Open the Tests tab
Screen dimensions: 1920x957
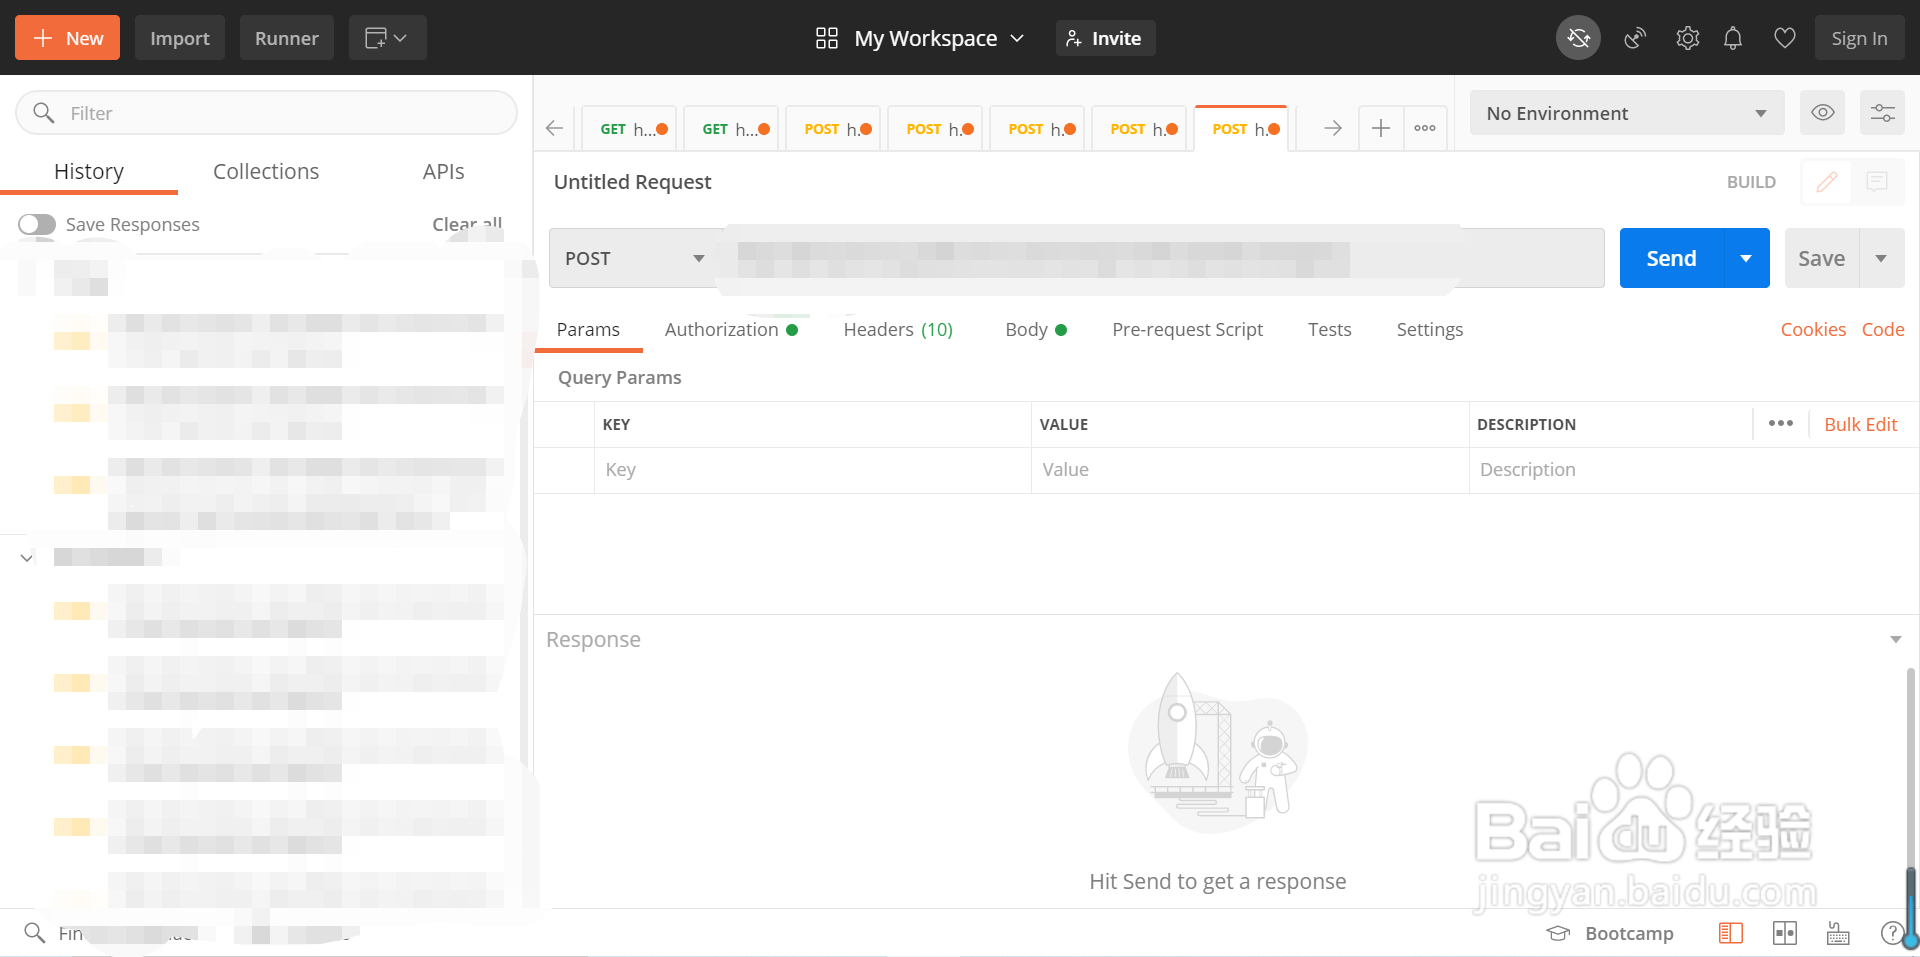(x=1329, y=329)
